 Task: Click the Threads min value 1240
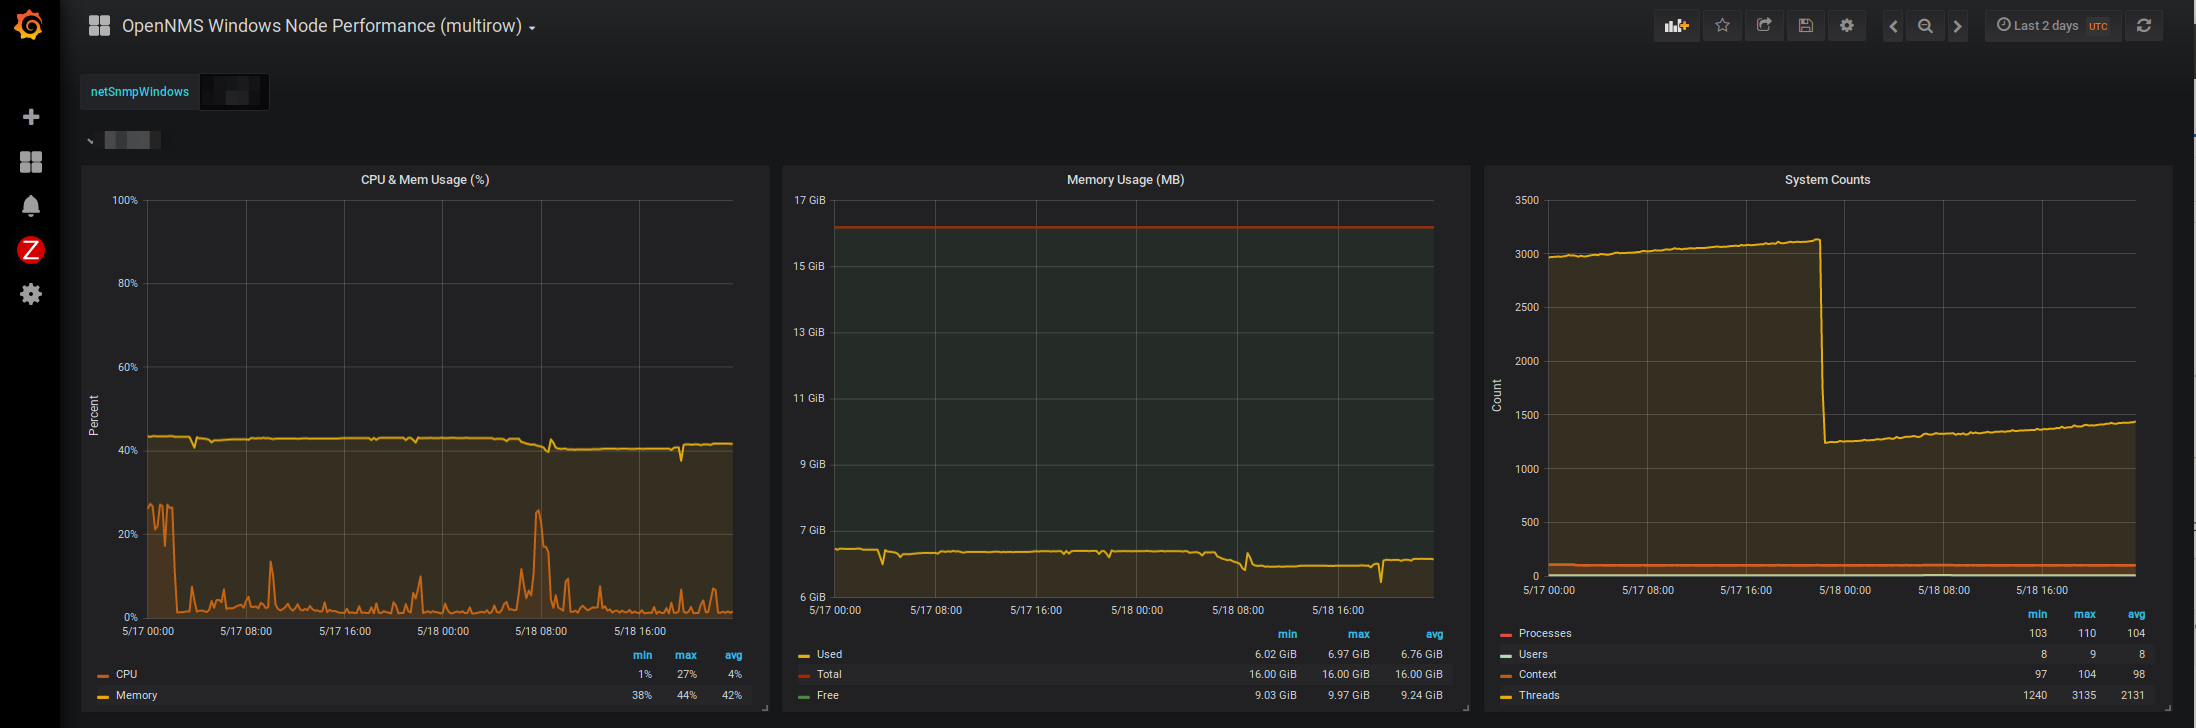pos(2035,696)
